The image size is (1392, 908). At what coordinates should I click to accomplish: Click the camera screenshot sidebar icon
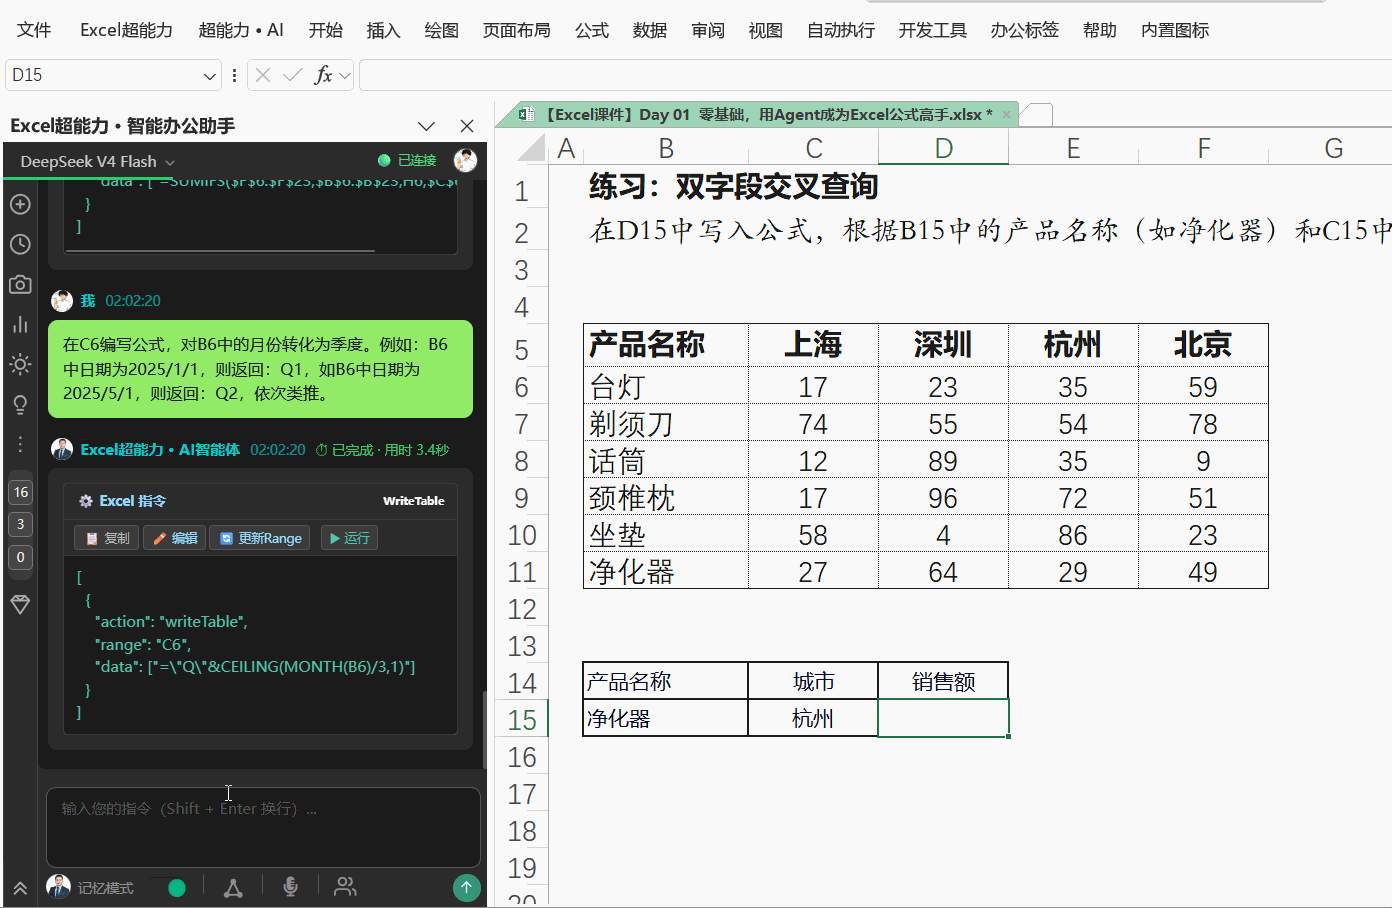pos(20,284)
